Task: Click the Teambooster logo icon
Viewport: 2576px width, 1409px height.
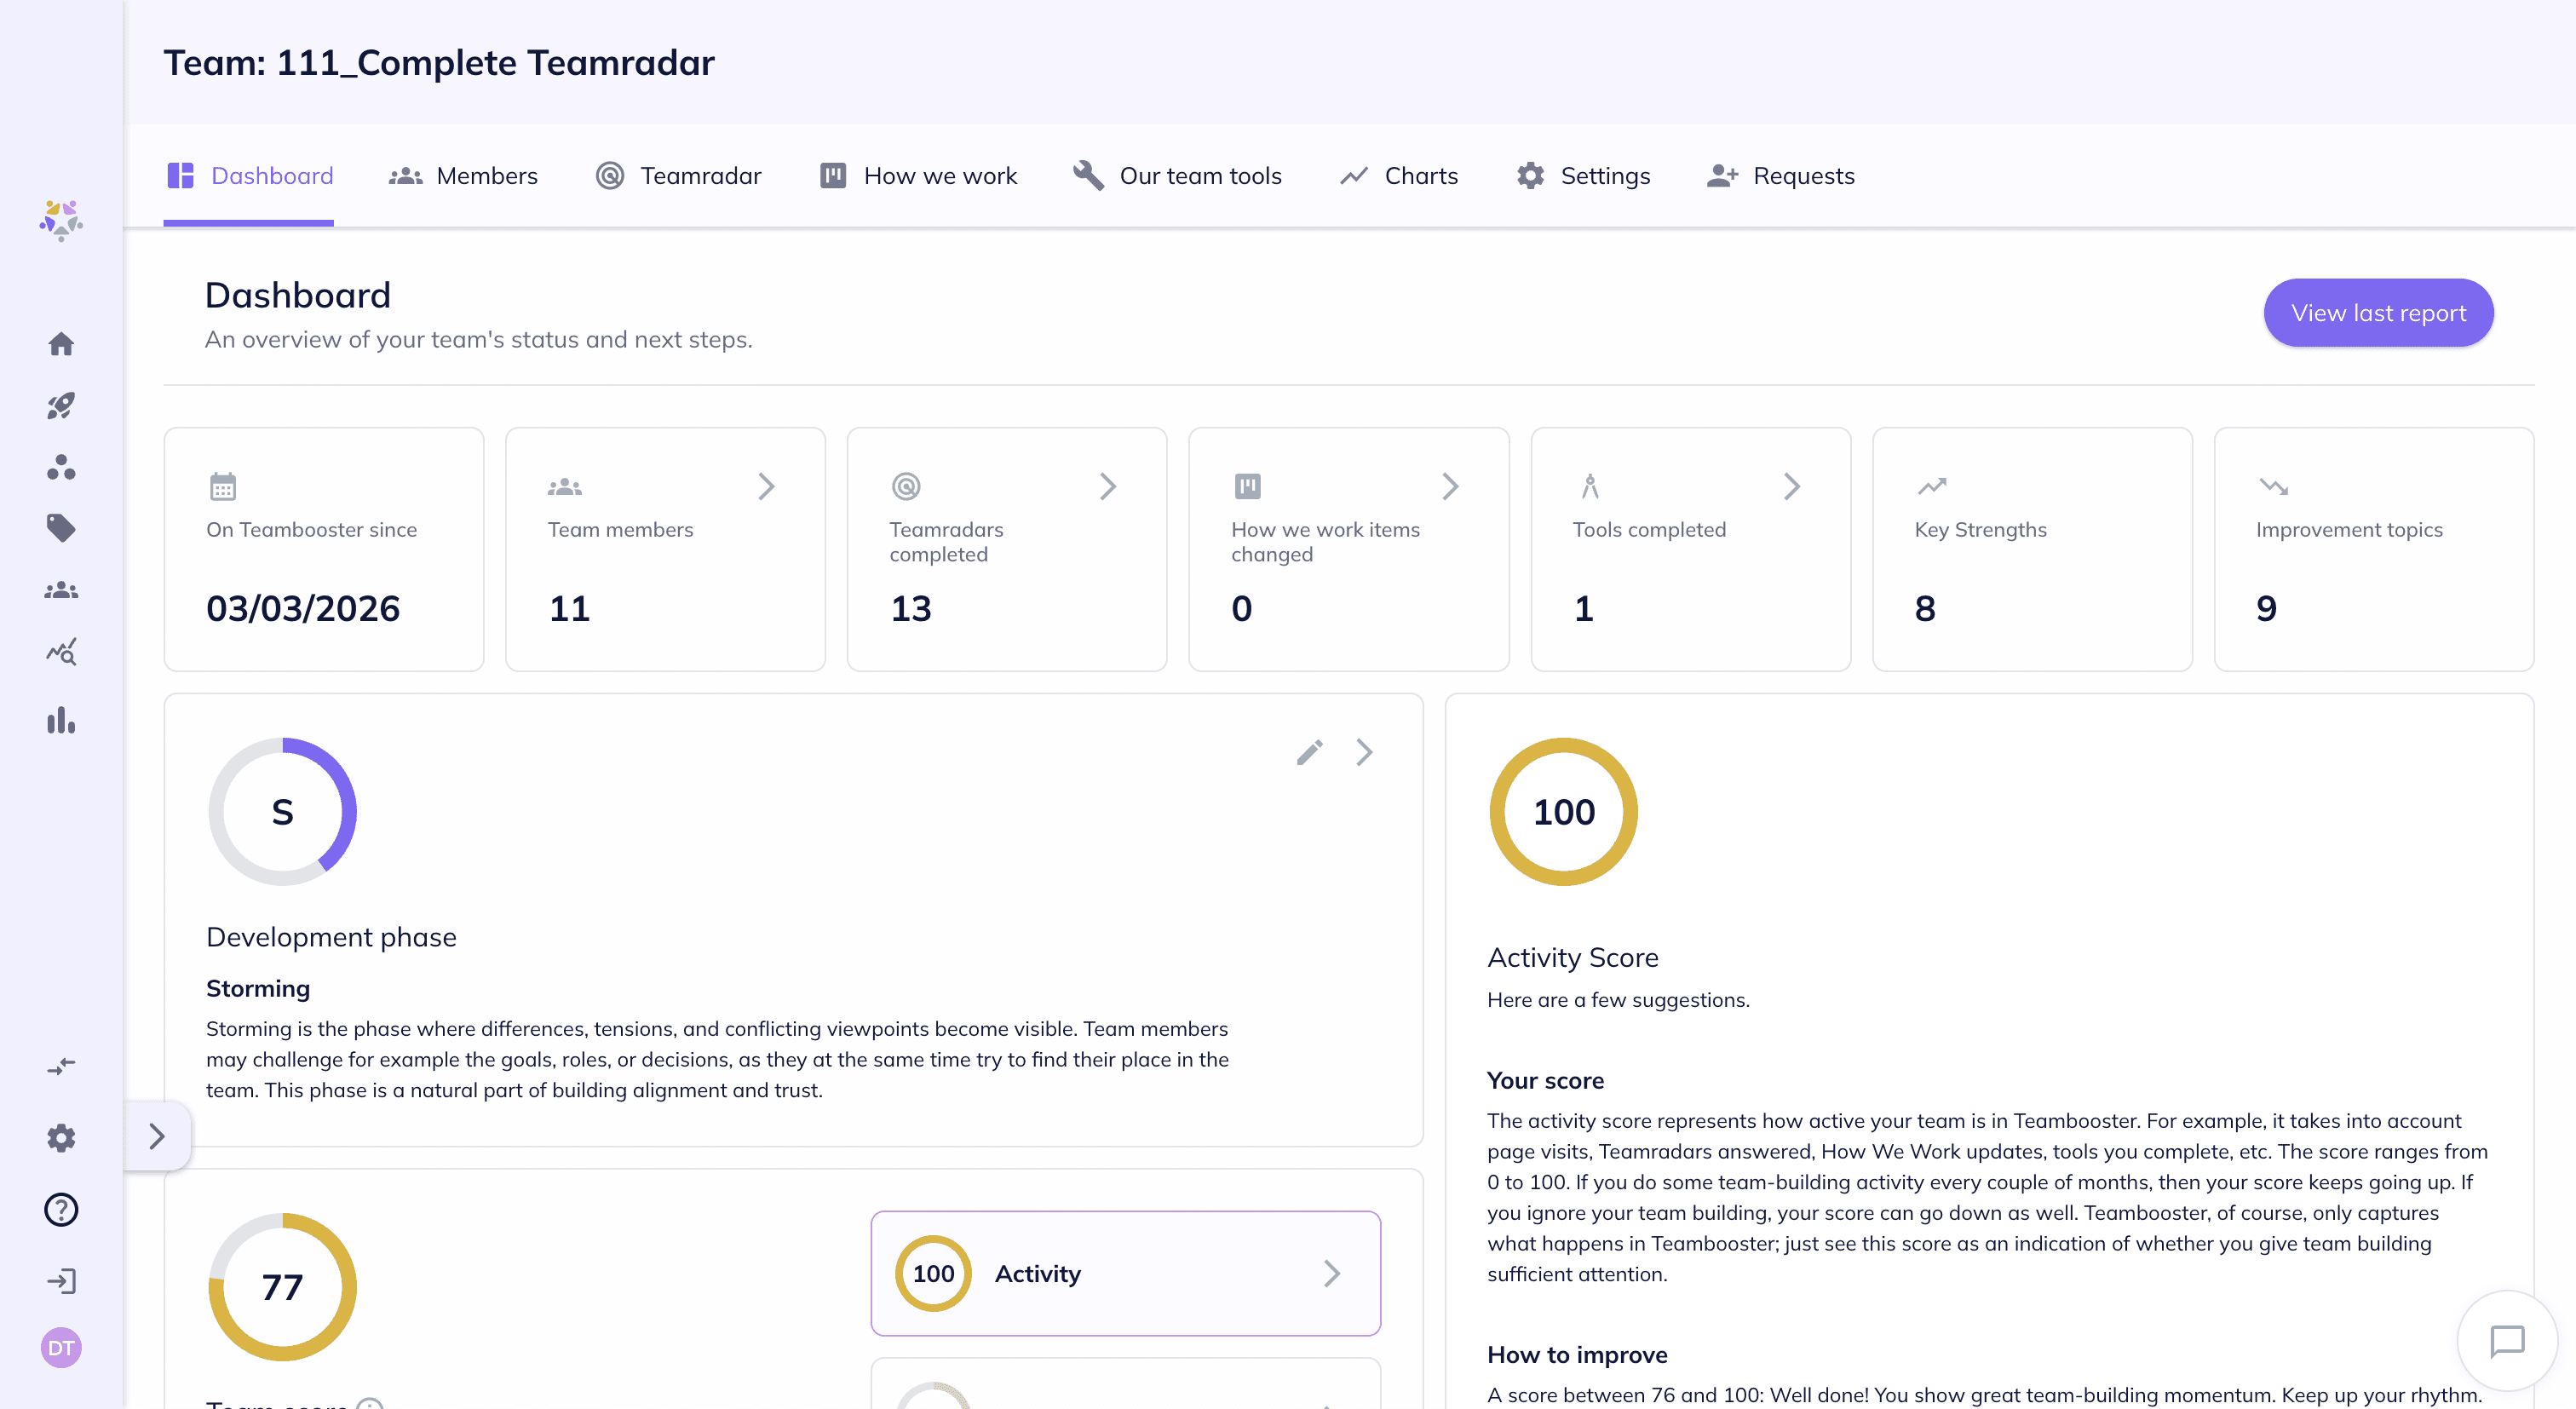Action: (x=61, y=219)
